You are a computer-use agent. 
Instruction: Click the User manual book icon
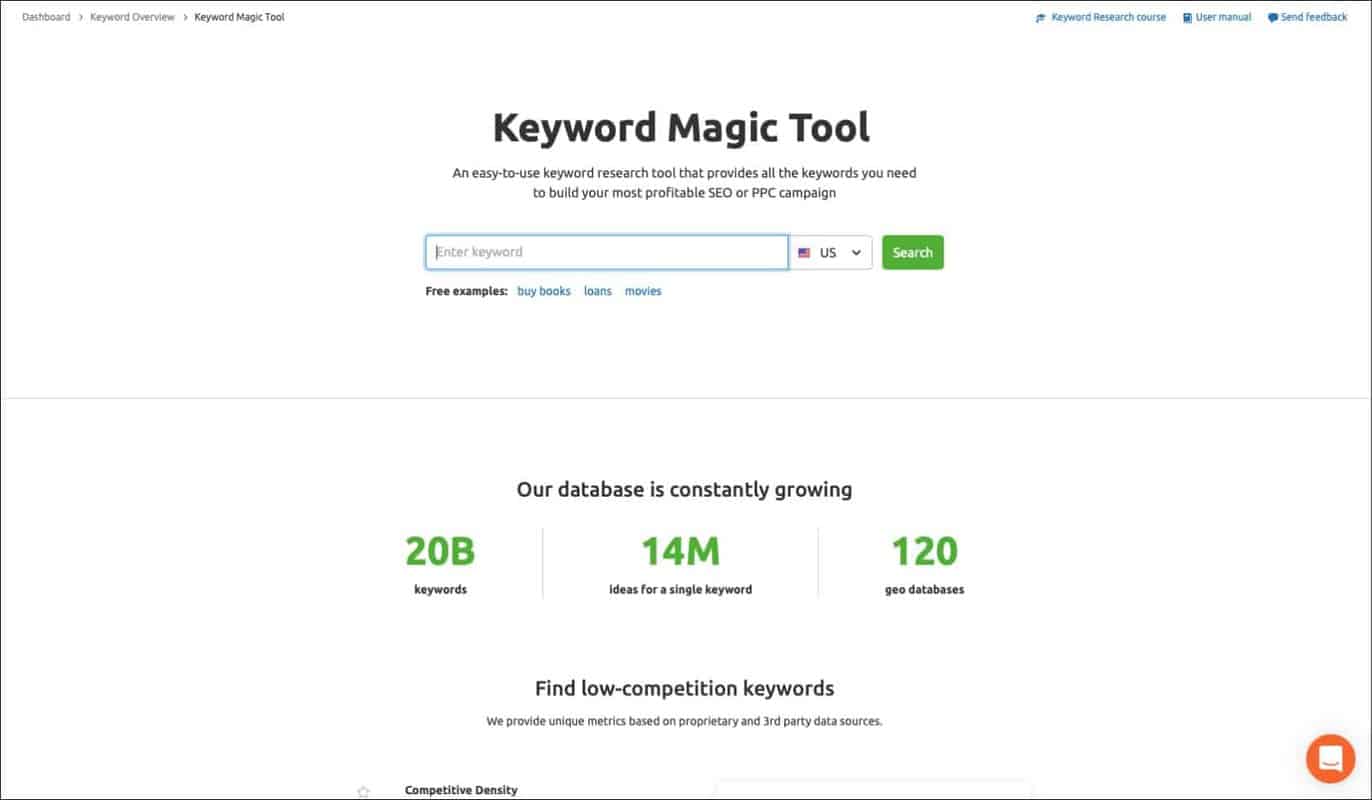click(1187, 18)
